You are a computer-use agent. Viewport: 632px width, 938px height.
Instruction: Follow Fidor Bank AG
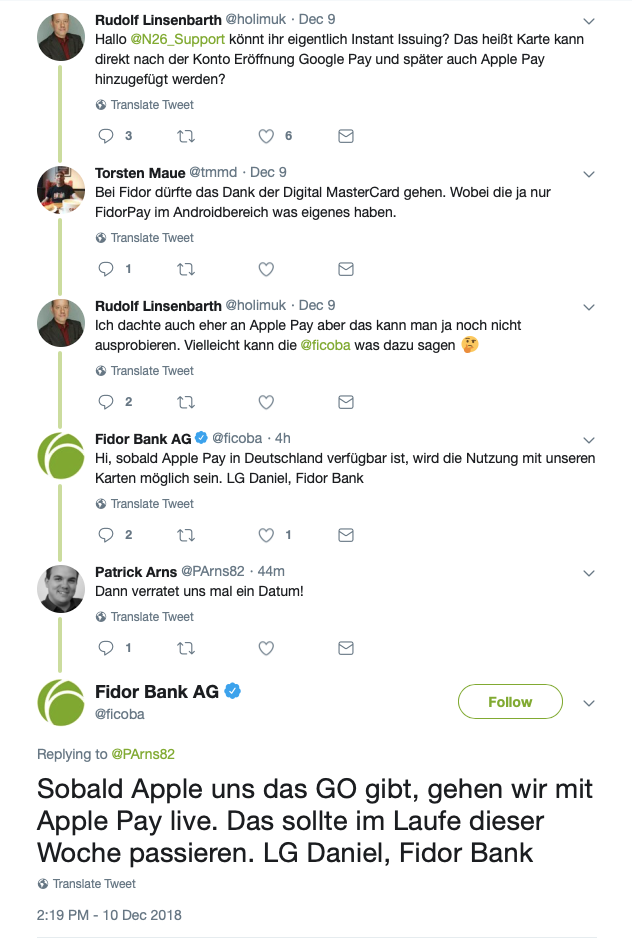tap(510, 702)
